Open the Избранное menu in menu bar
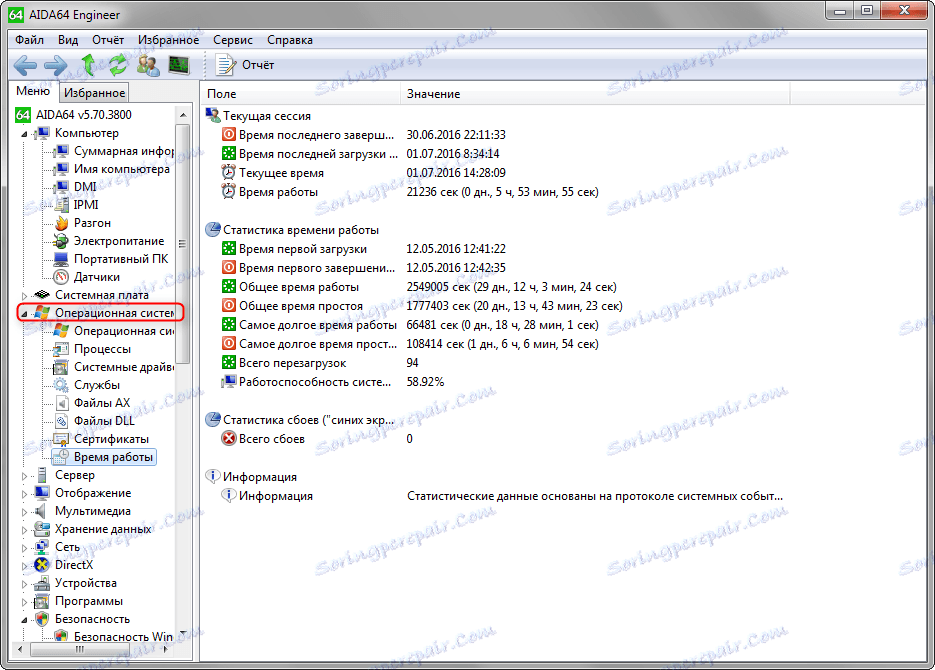The height and width of the screenshot is (670, 935). [169, 40]
